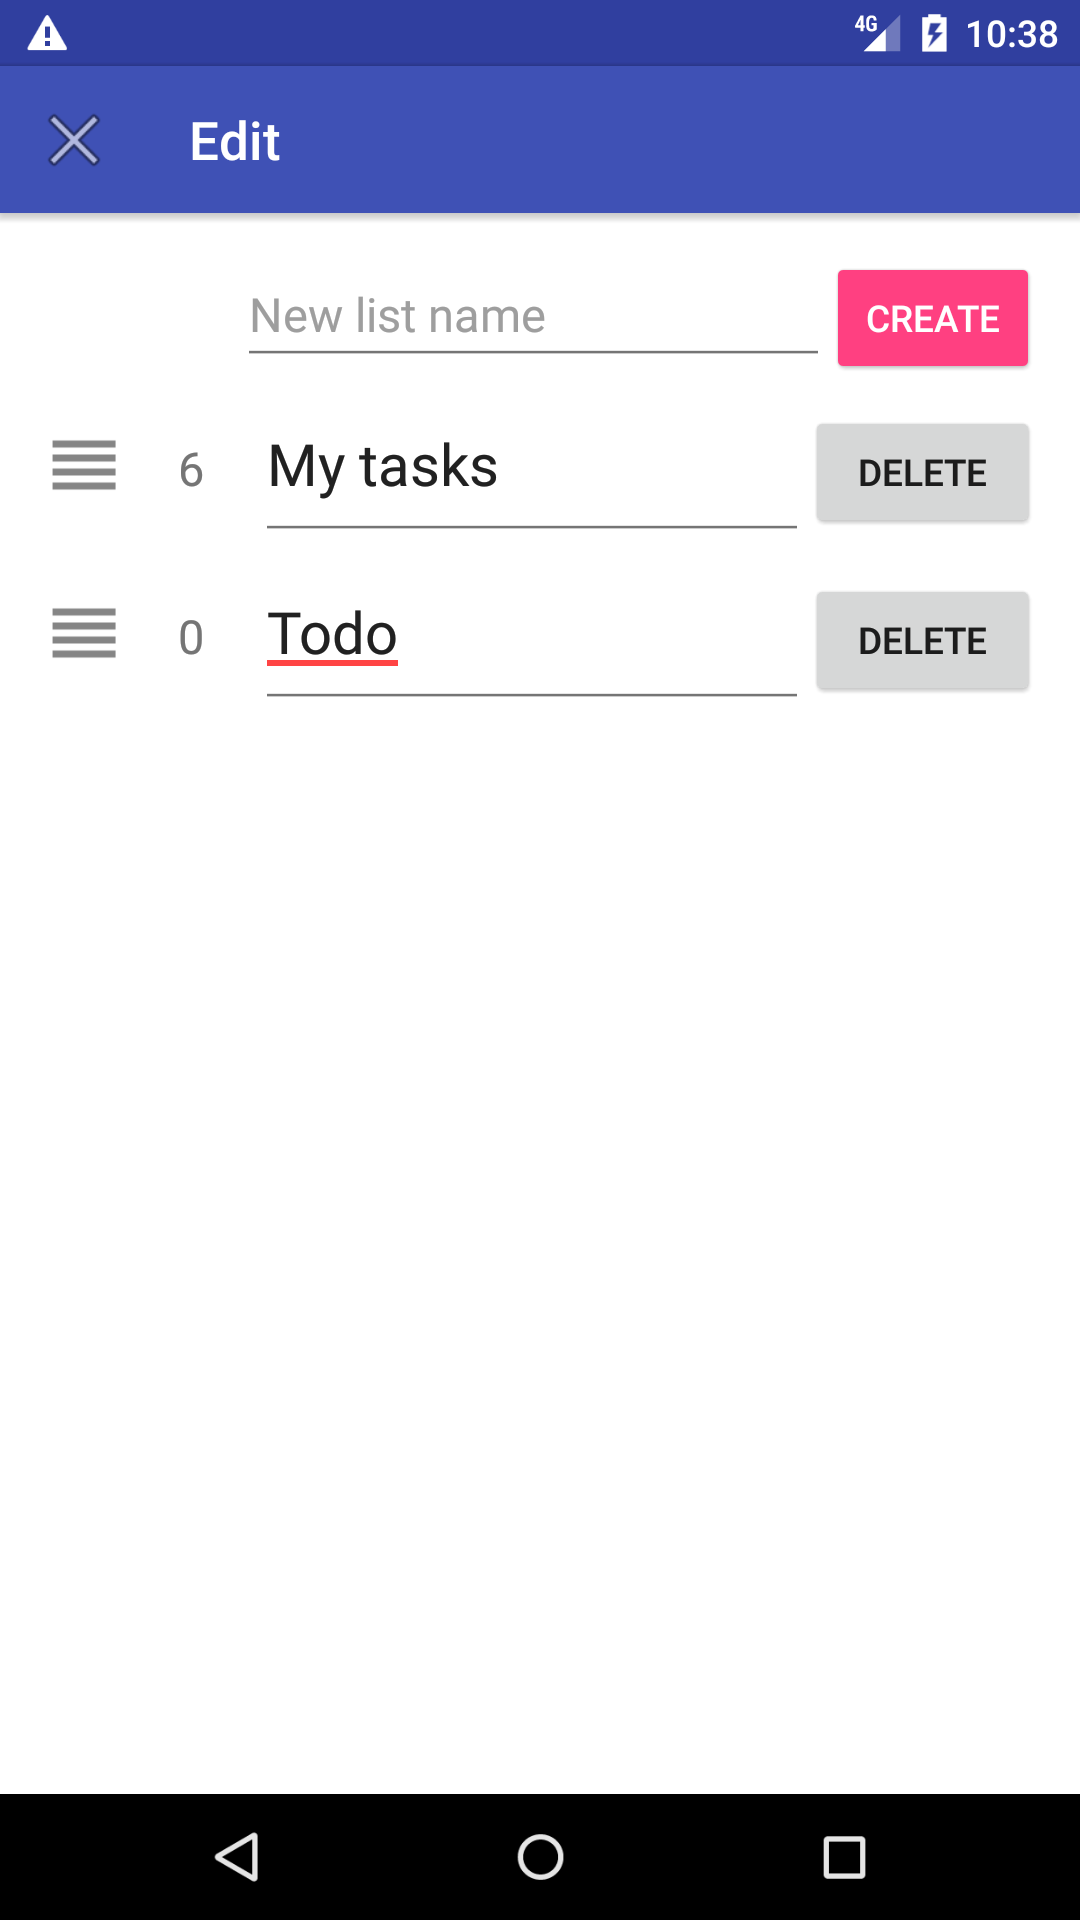Edit the Todo list name field
The image size is (1080, 1920).
531,636
